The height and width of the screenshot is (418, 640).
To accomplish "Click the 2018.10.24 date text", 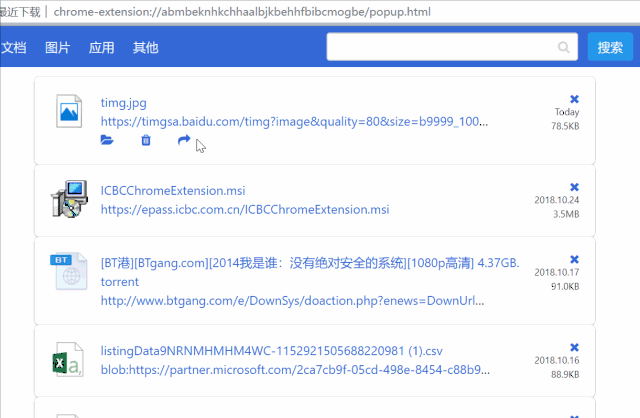I will pyautogui.click(x=557, y=200).
